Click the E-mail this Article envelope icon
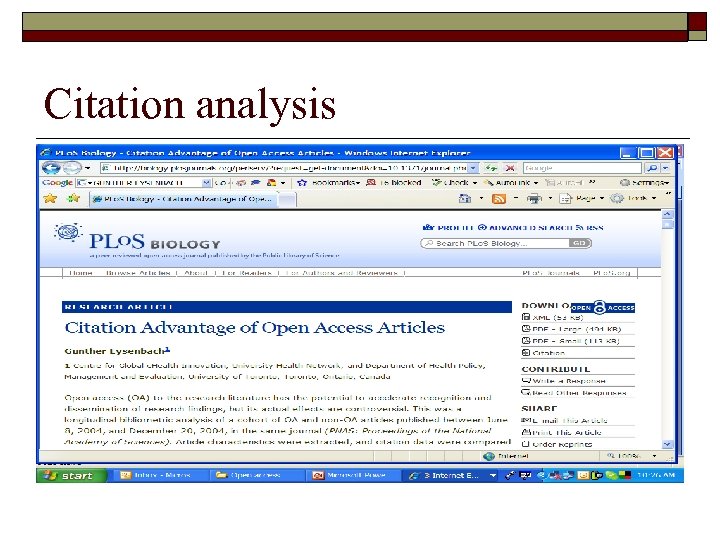720x540 pixels. click(526, 420)
